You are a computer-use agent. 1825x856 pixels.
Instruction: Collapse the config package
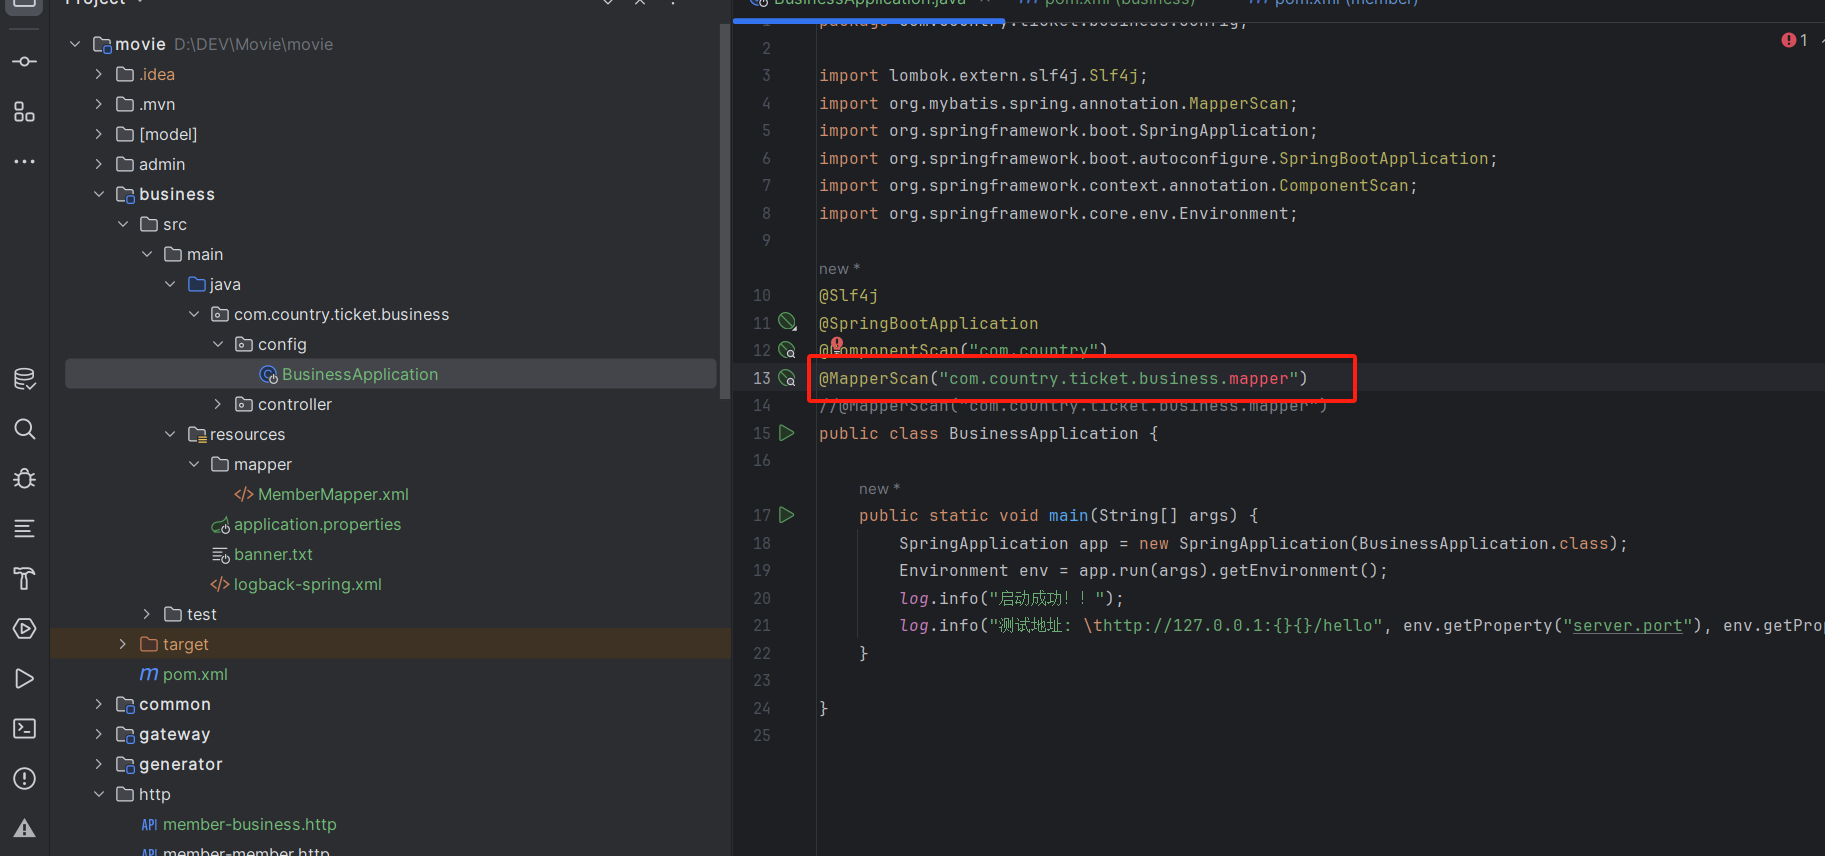(x=218, y=344)
